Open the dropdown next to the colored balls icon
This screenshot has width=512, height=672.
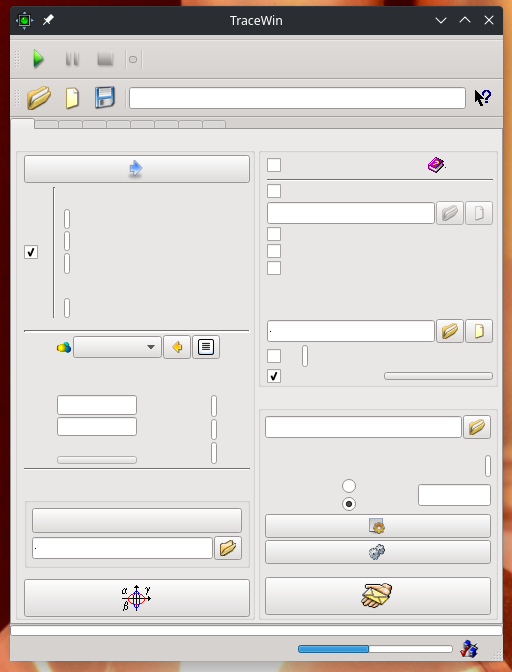[117, 347]
